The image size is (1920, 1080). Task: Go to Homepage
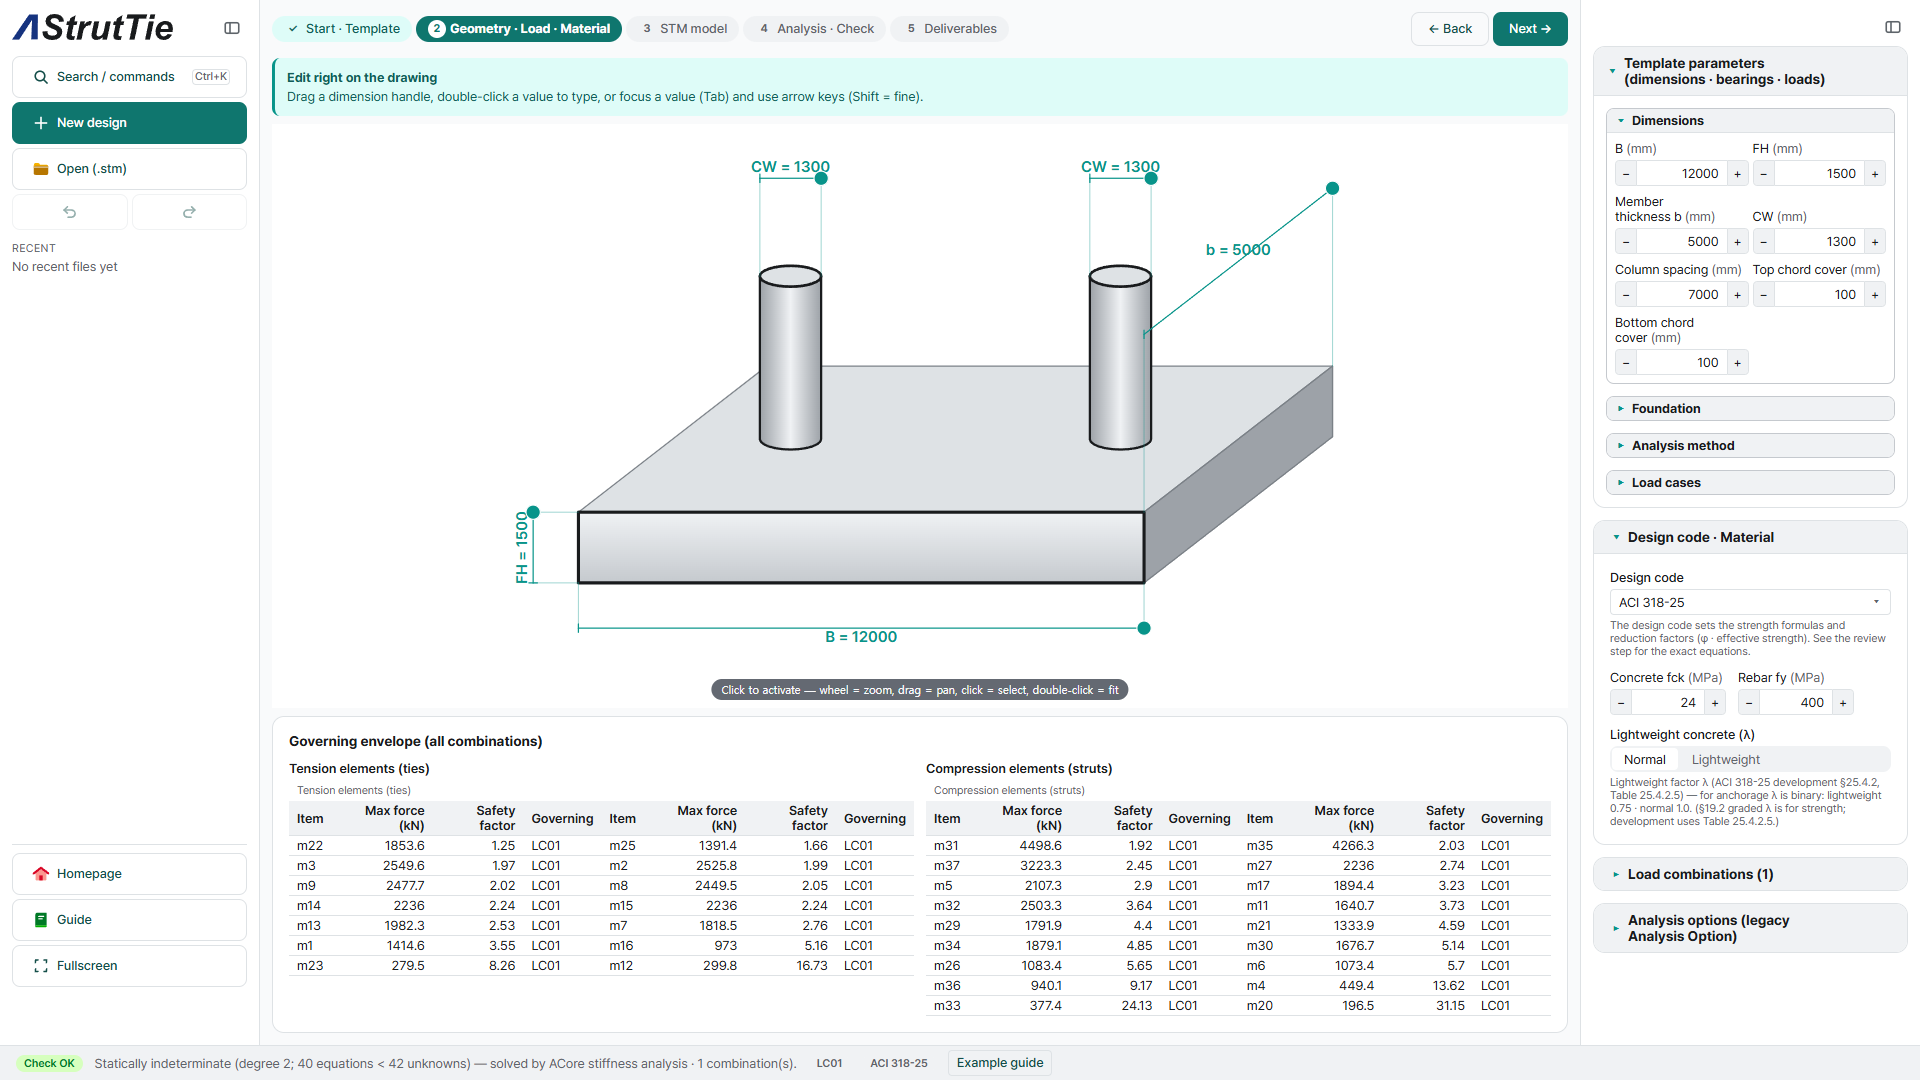129,874
